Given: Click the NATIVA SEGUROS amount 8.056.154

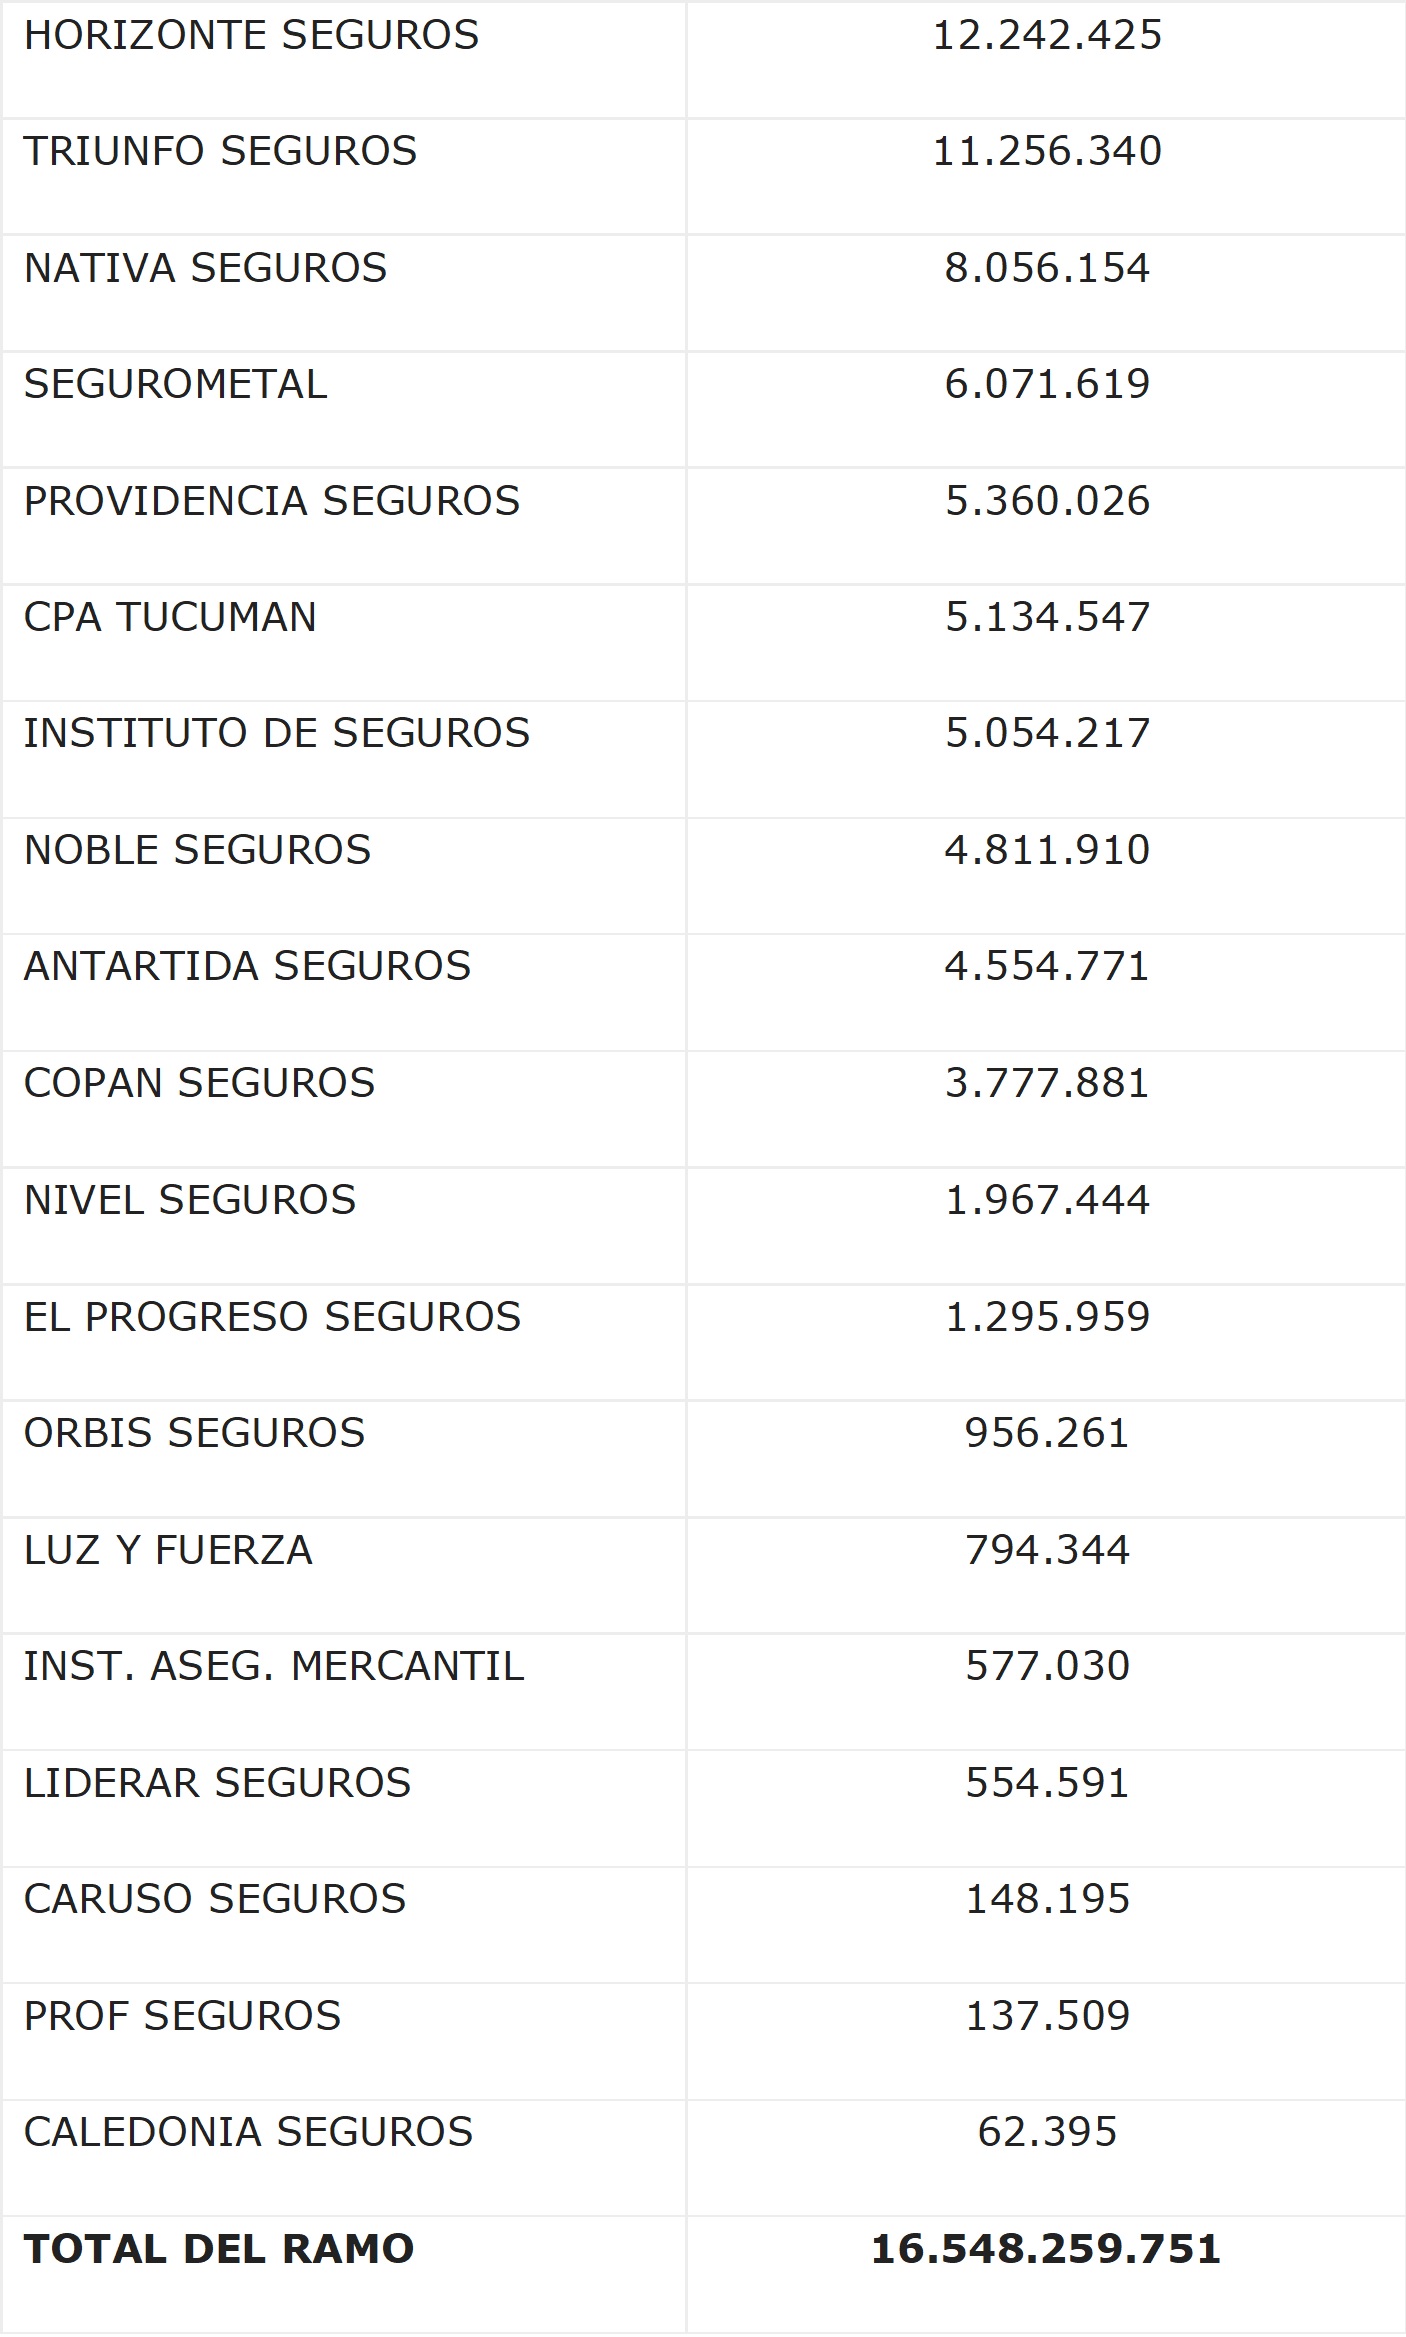Looking at the screenshot, I should click(x=1047, y=268).
